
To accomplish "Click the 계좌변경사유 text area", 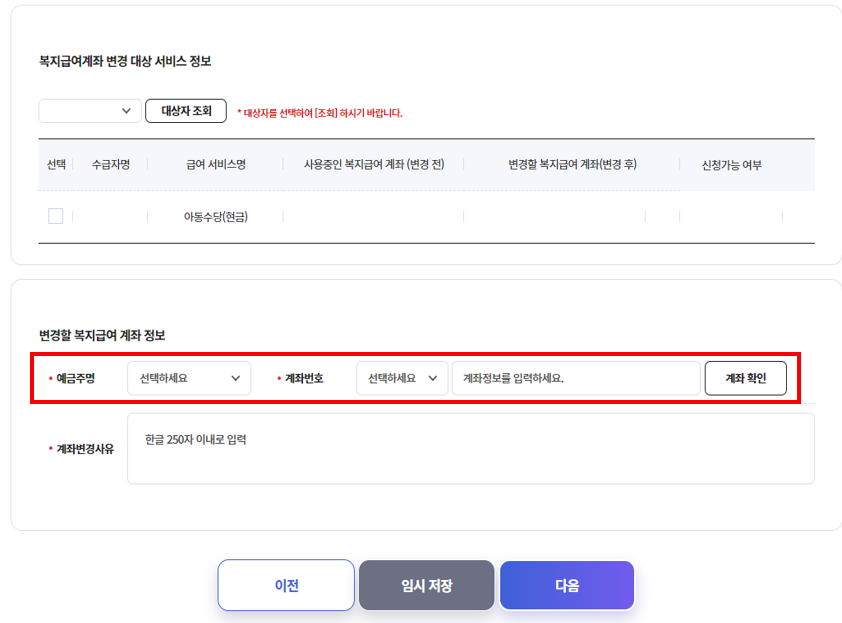I will click(x=471, y=448).
